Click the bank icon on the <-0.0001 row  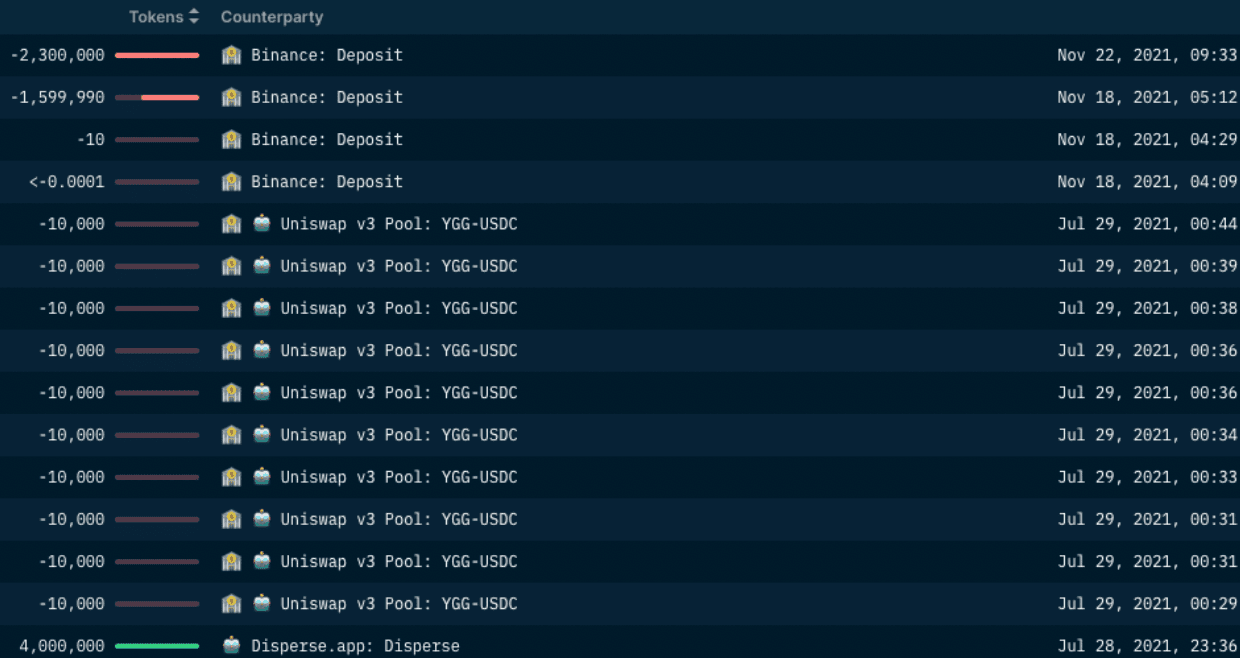[231, 182]
